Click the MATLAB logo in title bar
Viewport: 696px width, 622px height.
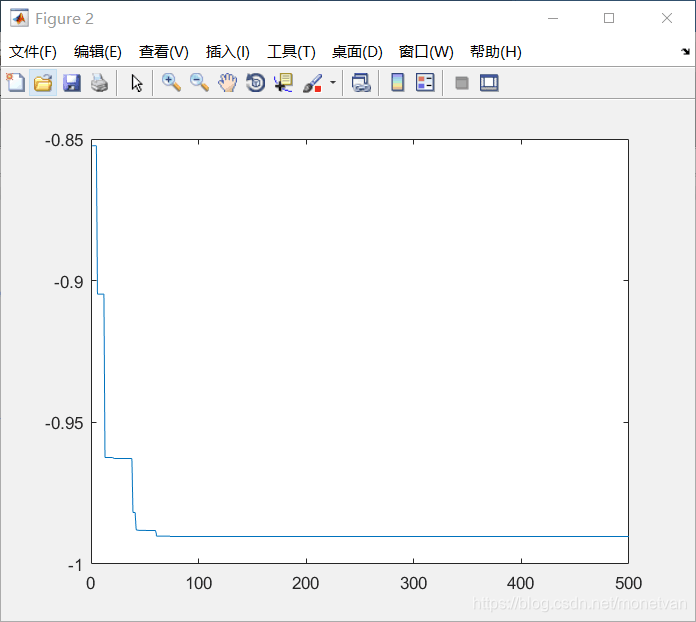click(20, 18)
